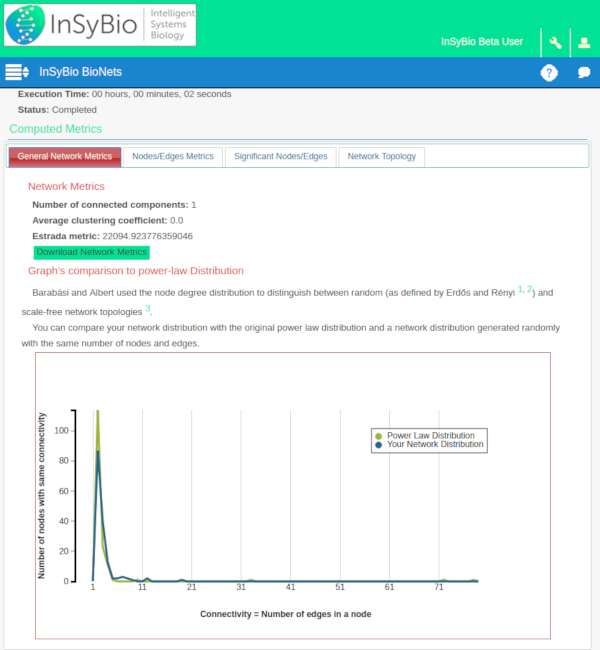The image size is (600, 650).
Task: Switch to the Network Topology tab
Action: point(381,157)
